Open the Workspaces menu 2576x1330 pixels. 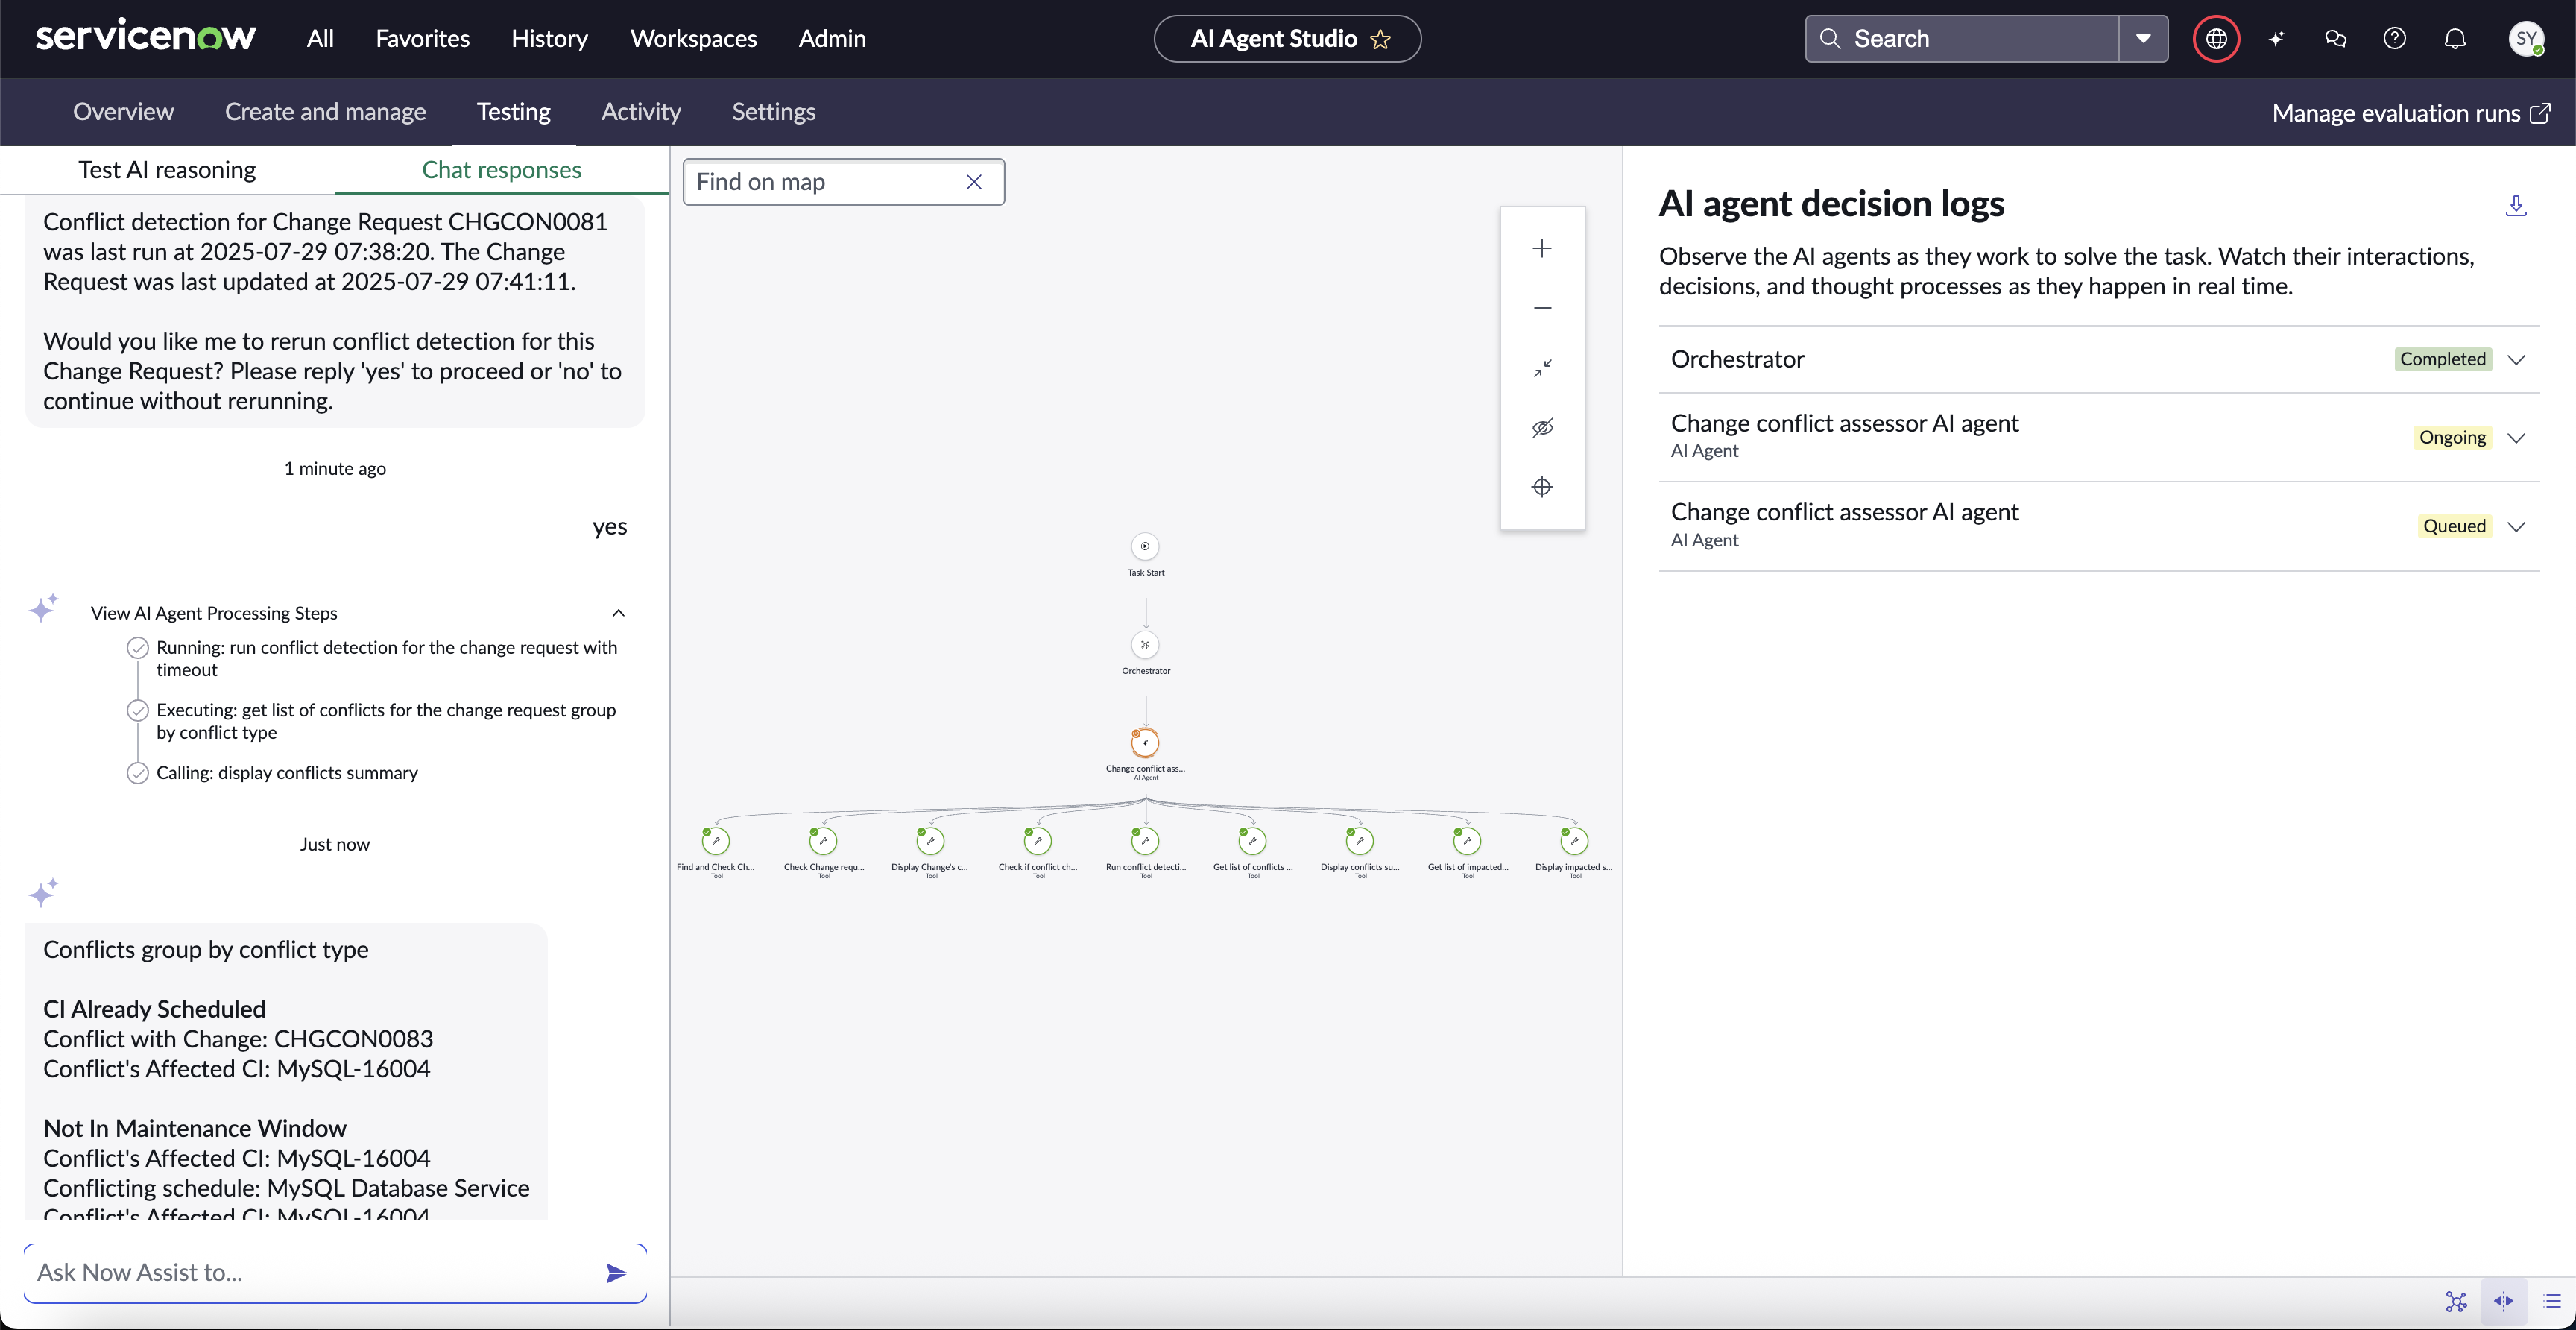coord(693,38)
